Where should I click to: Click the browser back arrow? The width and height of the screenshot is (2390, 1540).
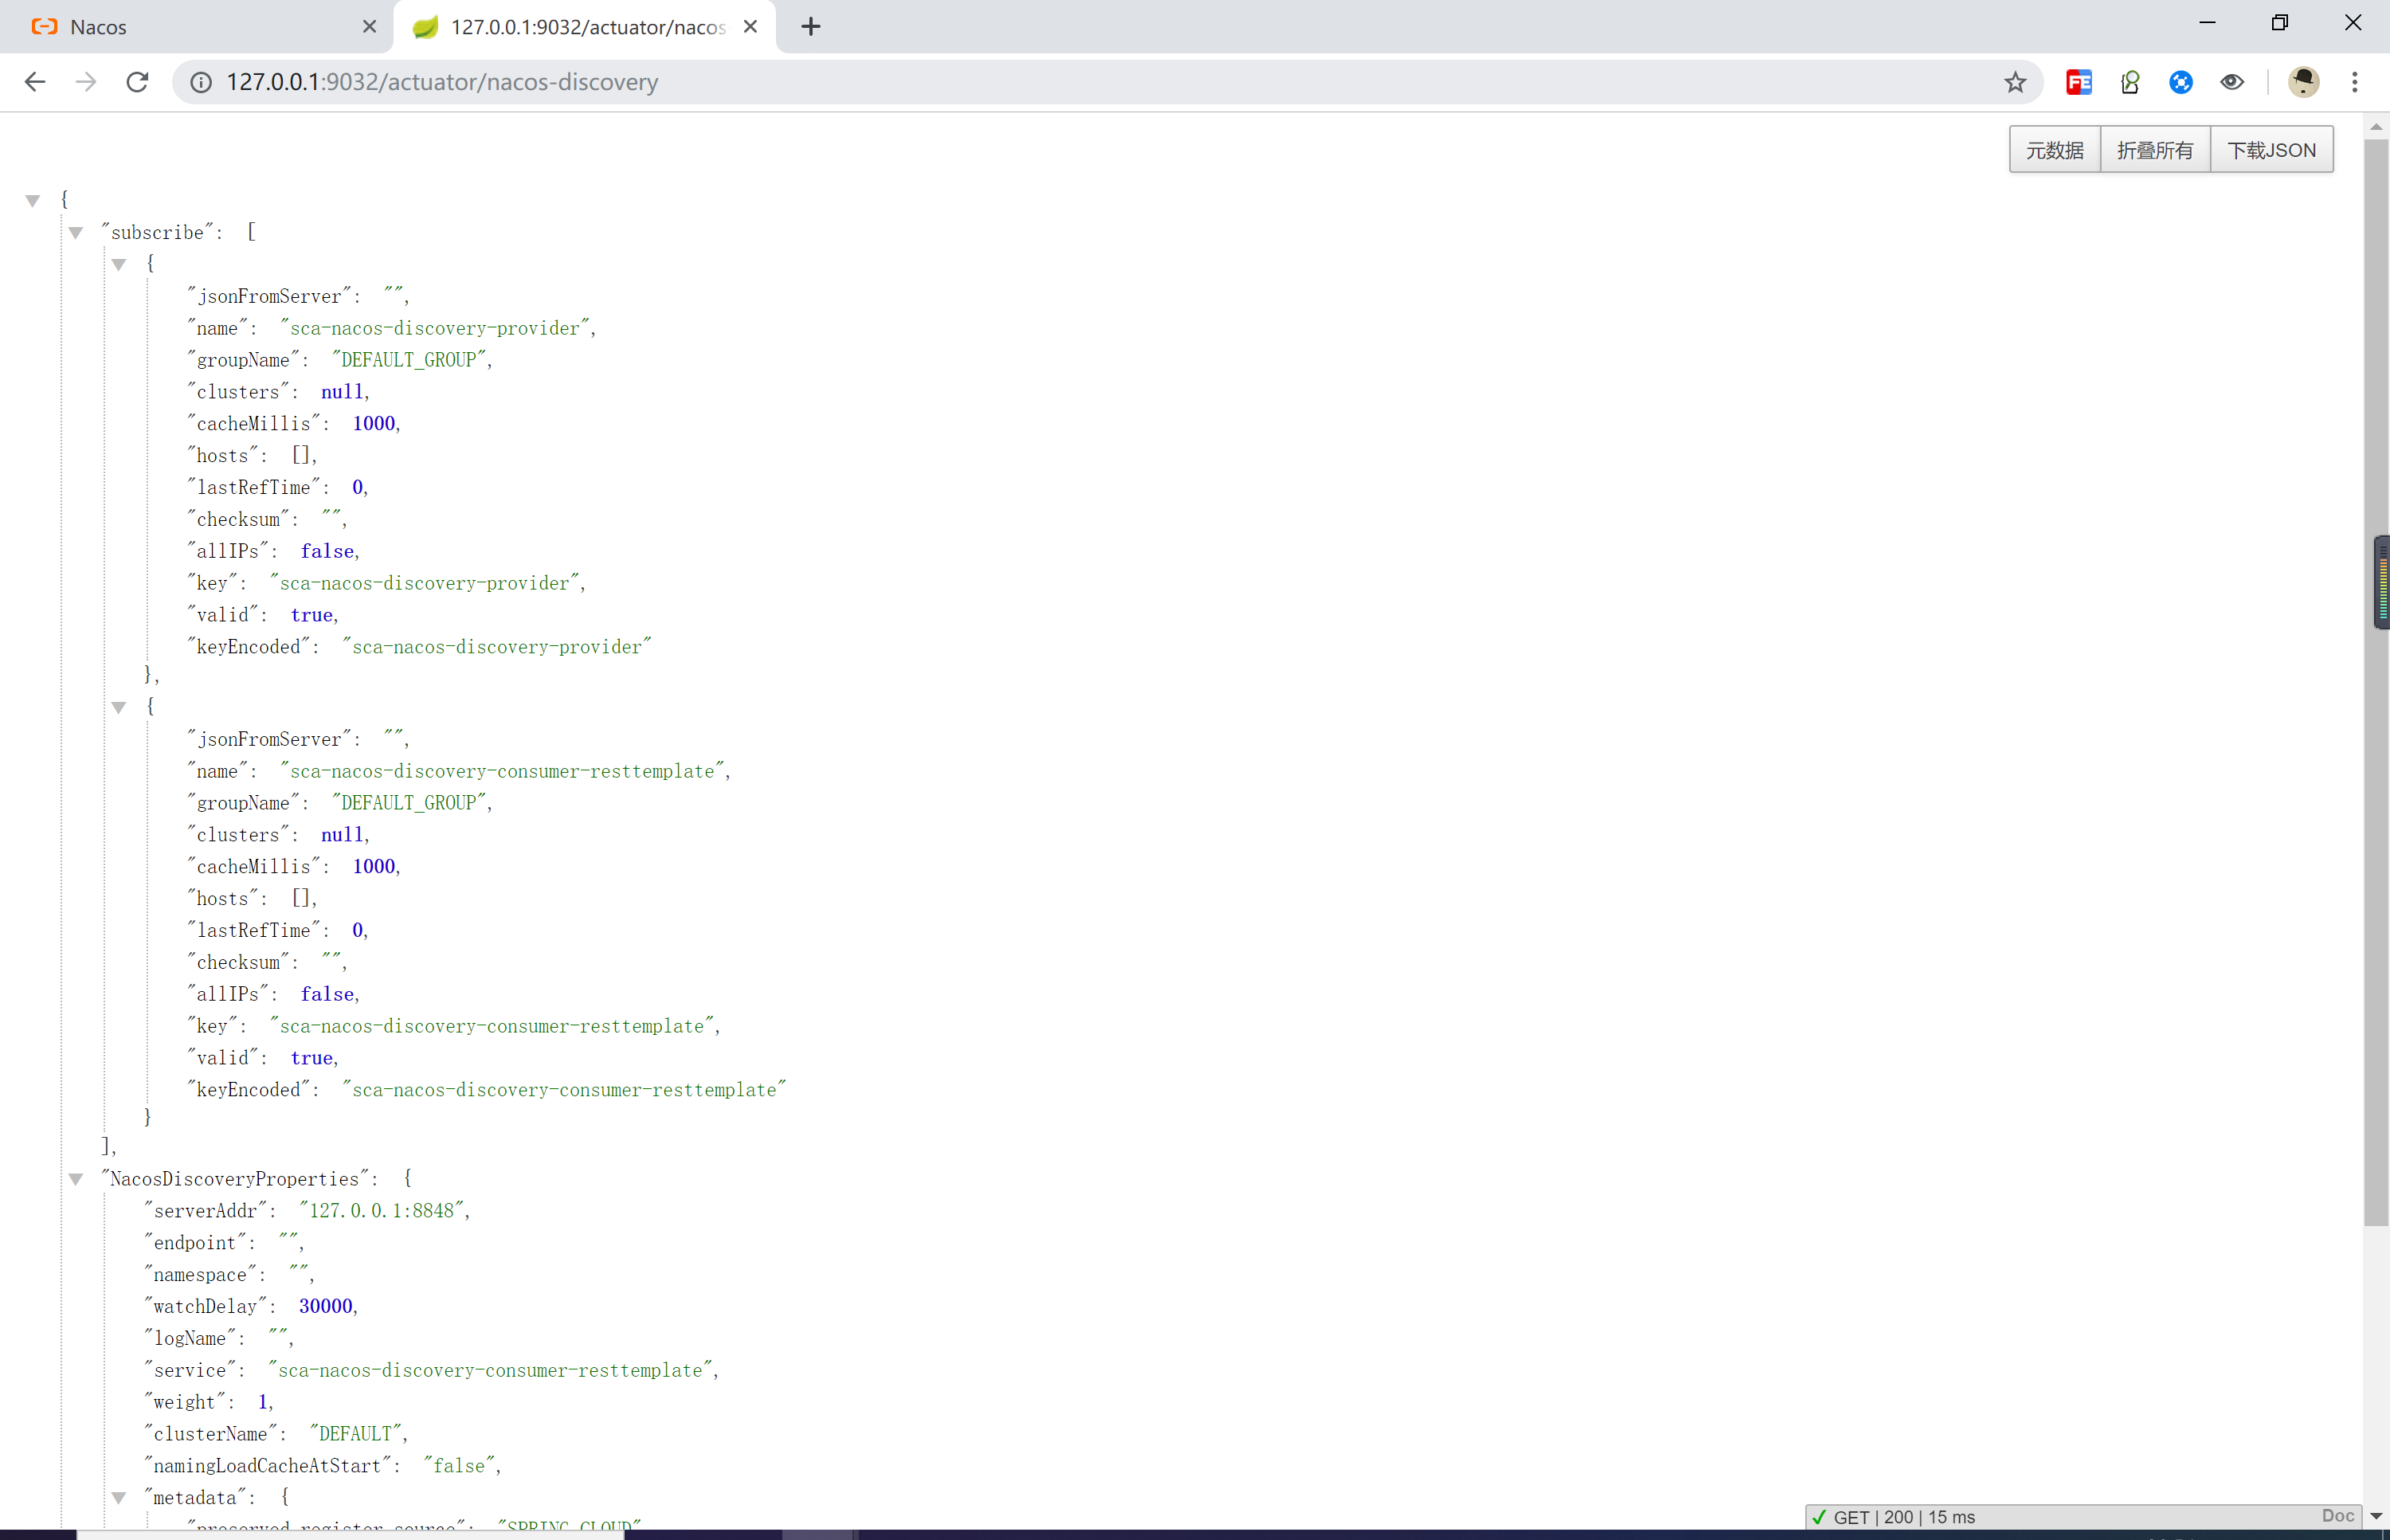[x=35, y=82]
